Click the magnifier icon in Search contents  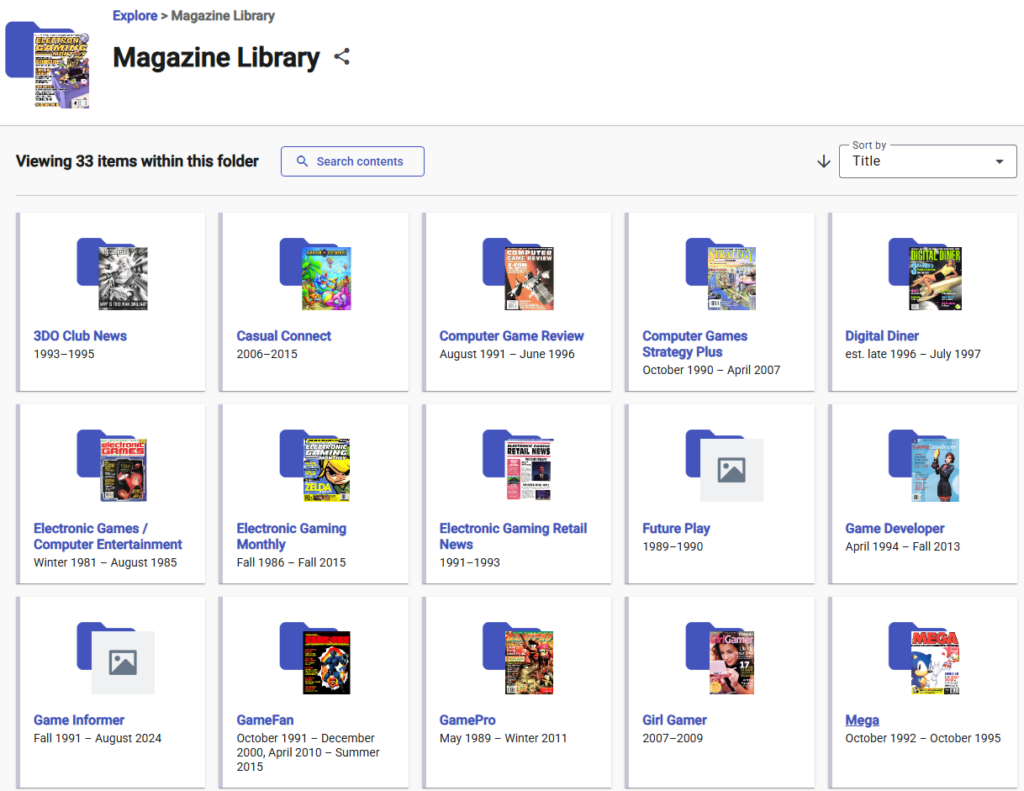coord(301,161)
